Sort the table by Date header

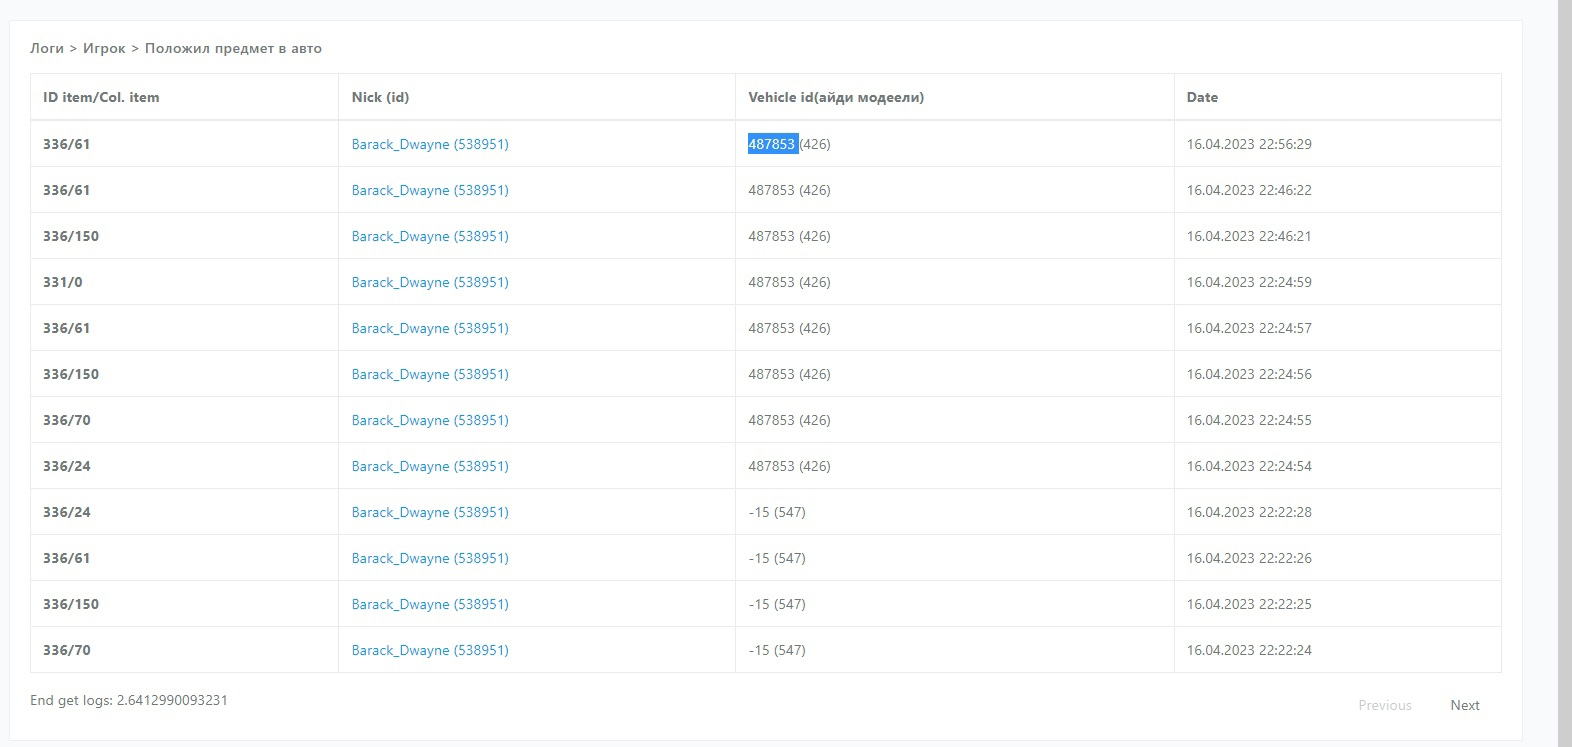pyautogui.click(x=1202, y=97)
